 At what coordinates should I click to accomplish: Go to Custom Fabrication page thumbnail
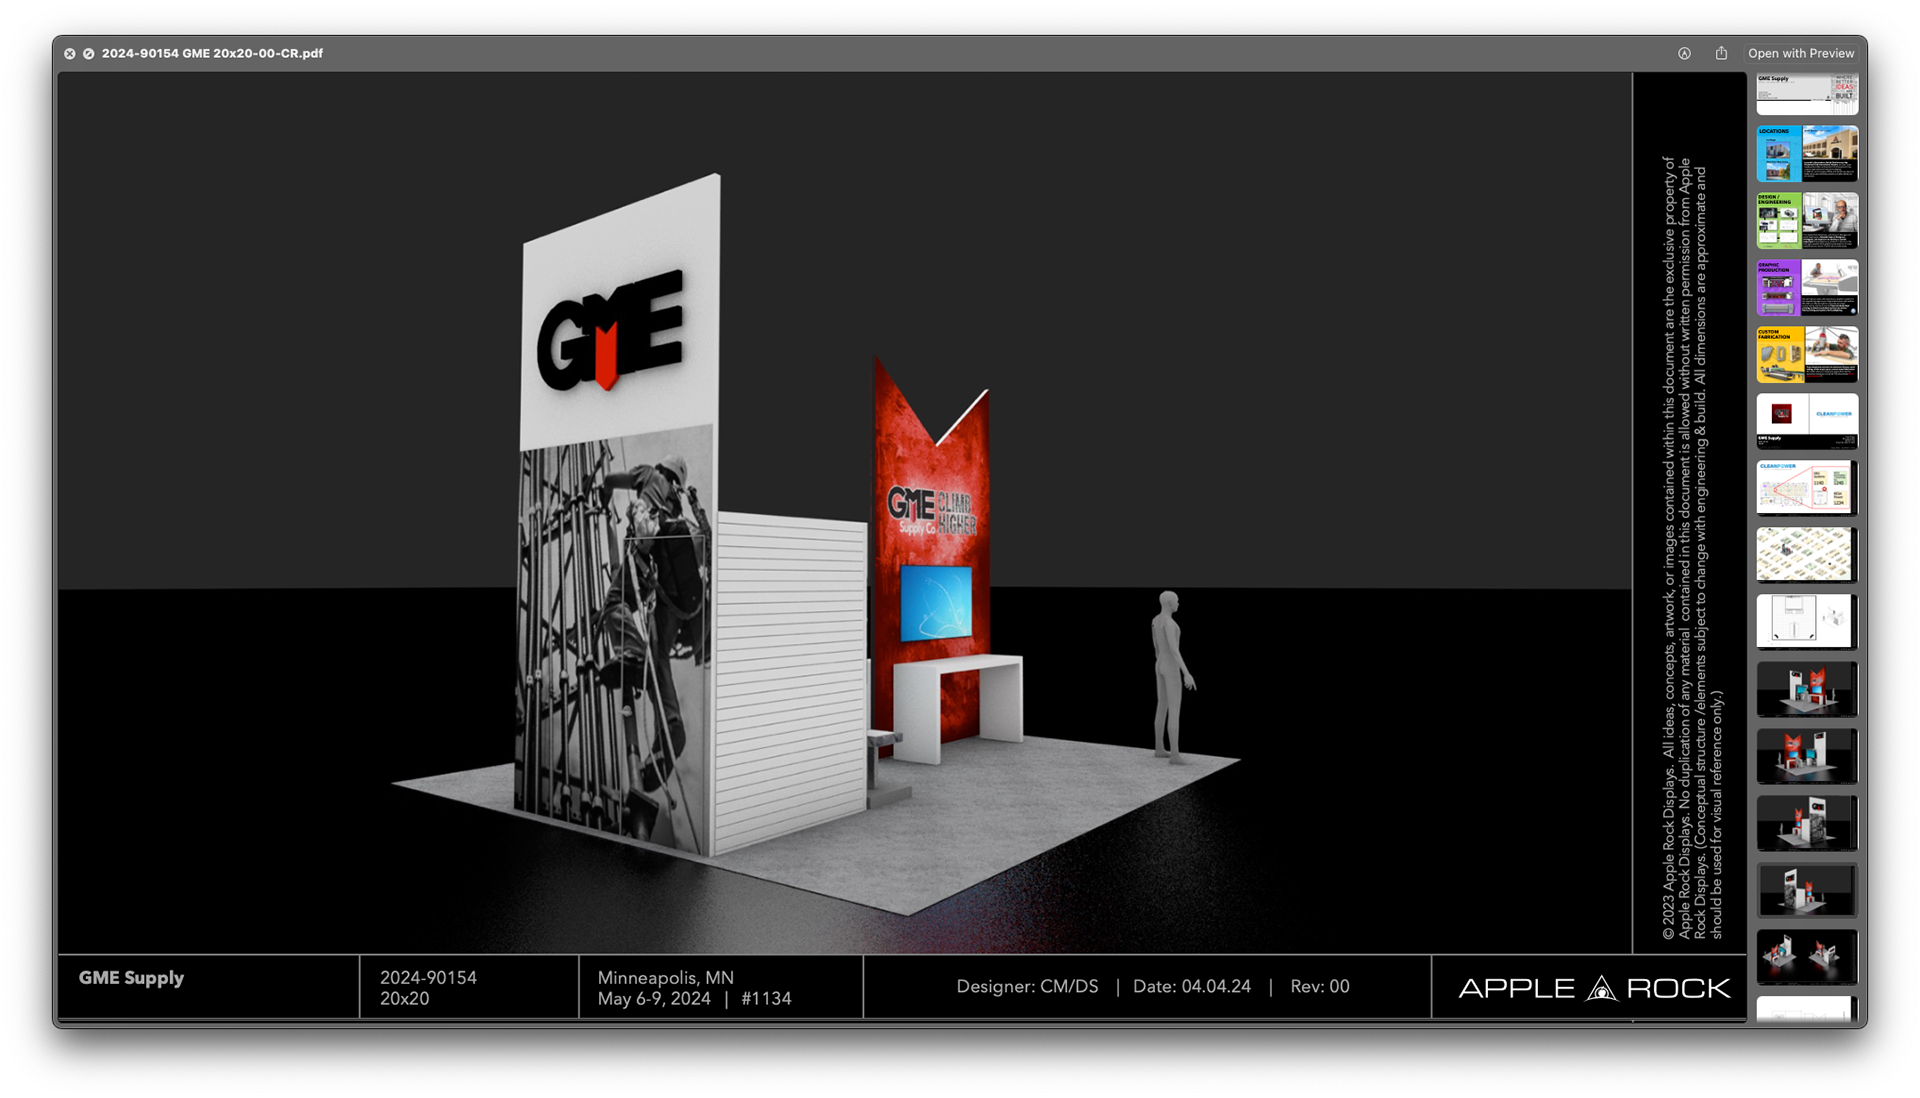(1807, 354)
